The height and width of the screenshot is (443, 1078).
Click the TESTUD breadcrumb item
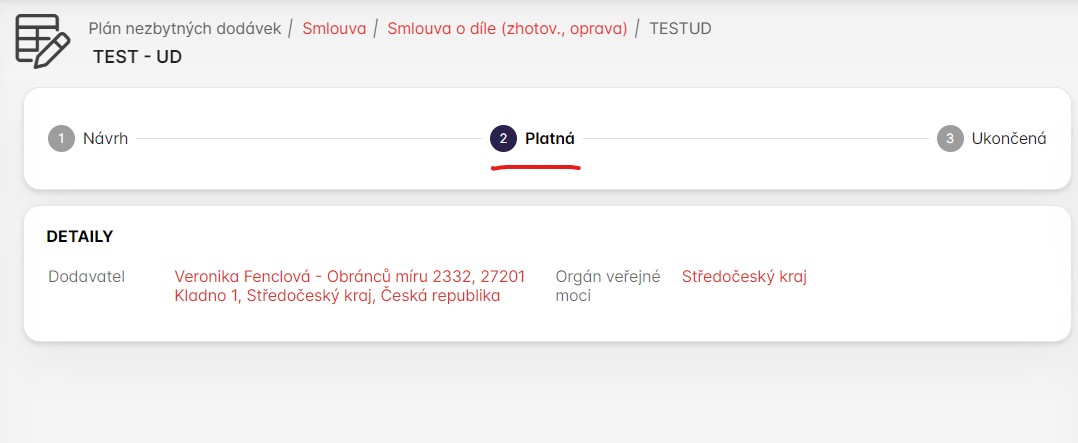[x=680, y=28]
